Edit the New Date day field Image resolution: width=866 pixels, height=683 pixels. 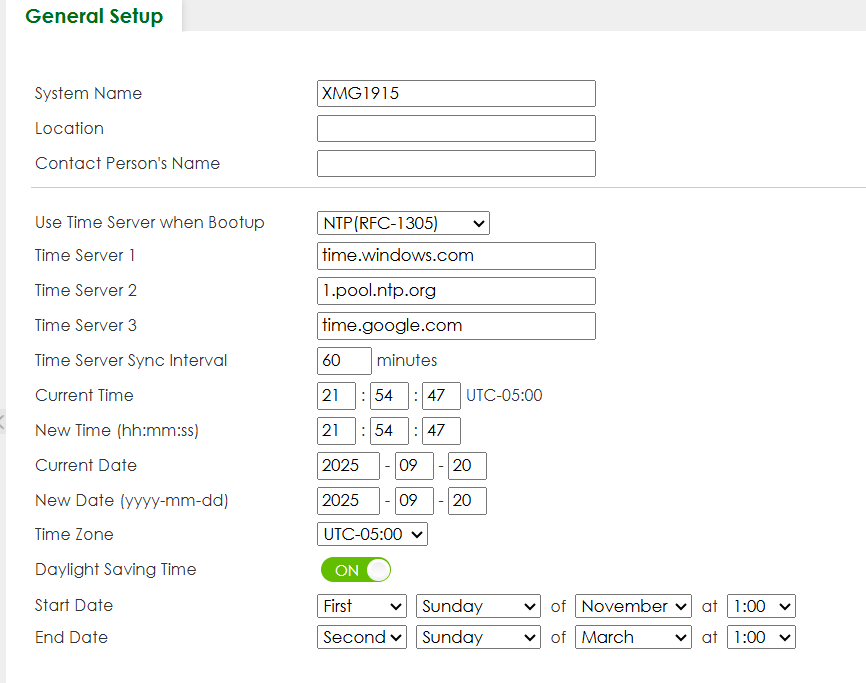coord(467,501)
